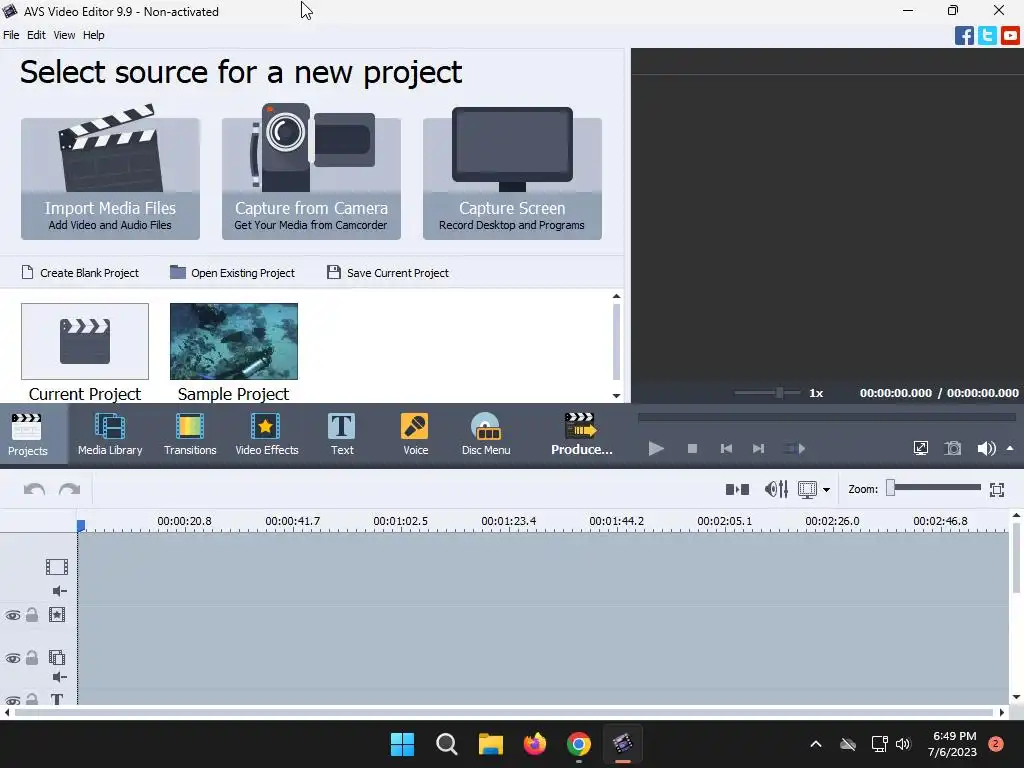1024x768 pixels.
Task: Click the zoom to fit timeline icon
Action: [997, 490]
